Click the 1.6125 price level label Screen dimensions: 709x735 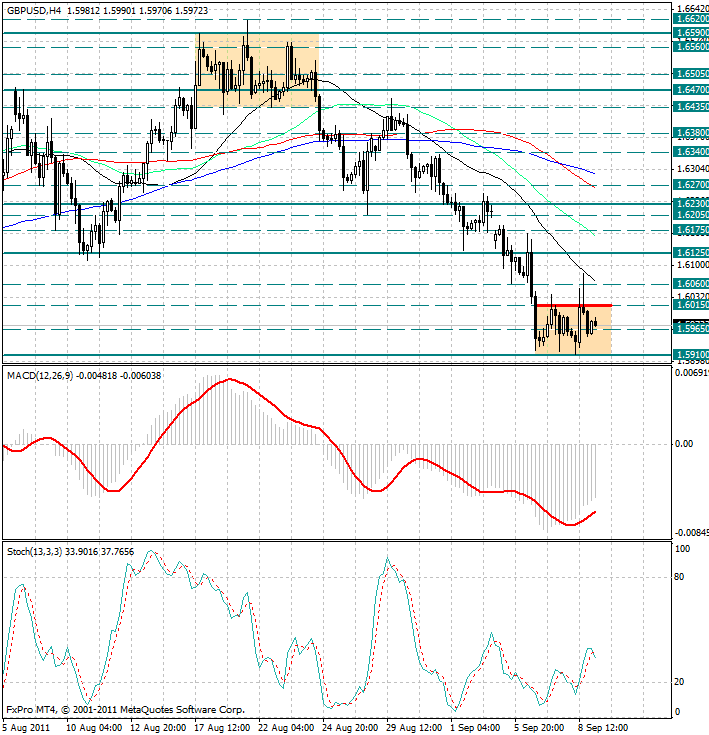pos(691,254)
